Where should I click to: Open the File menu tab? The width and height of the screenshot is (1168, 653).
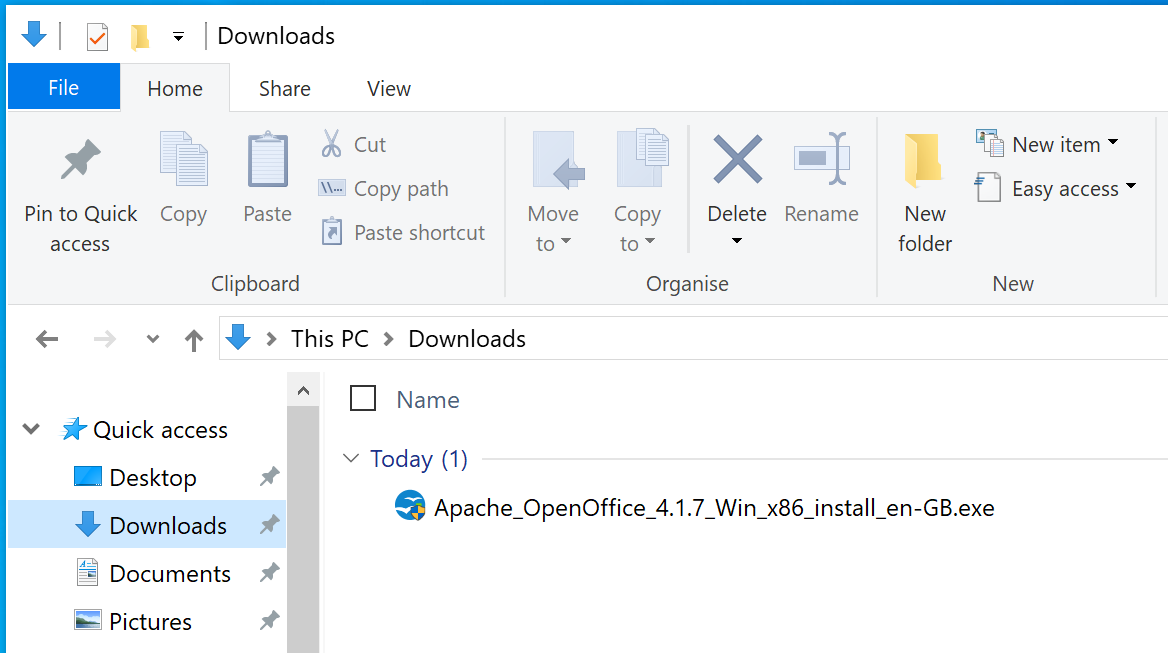pos(63,89)
